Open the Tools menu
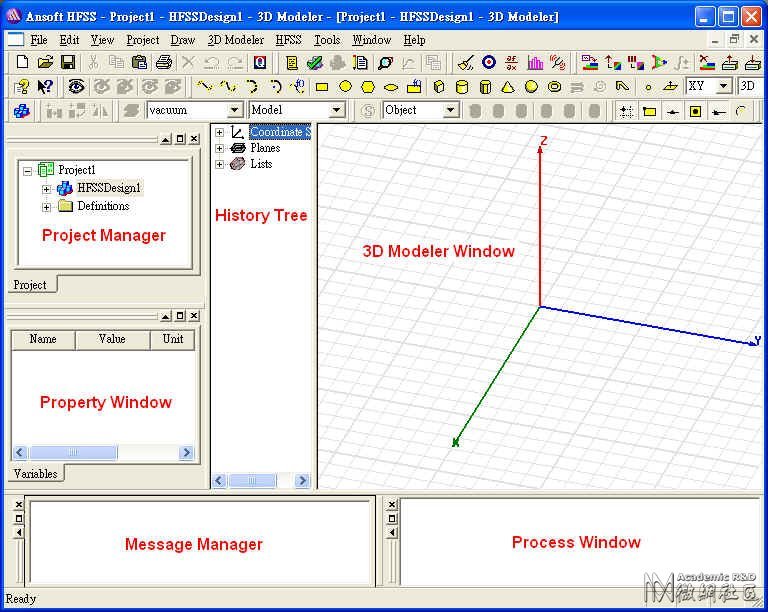This screenshot has height=612, width=768. click(327, 40)
